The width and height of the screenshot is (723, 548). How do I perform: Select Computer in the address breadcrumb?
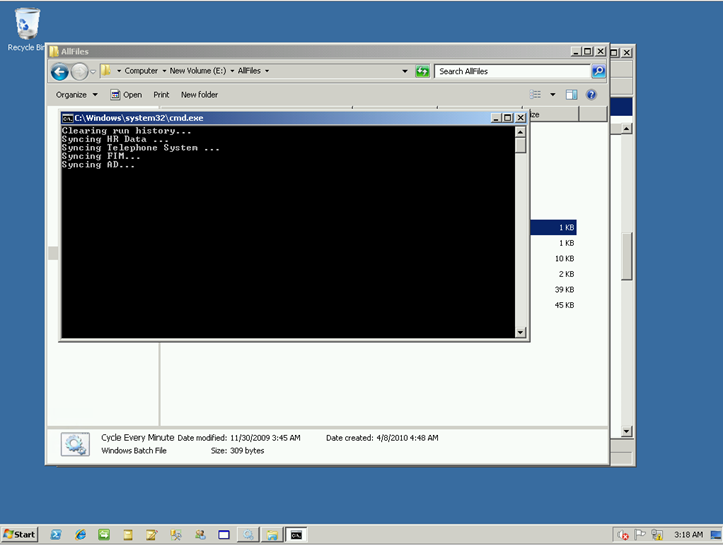[141, 71]
